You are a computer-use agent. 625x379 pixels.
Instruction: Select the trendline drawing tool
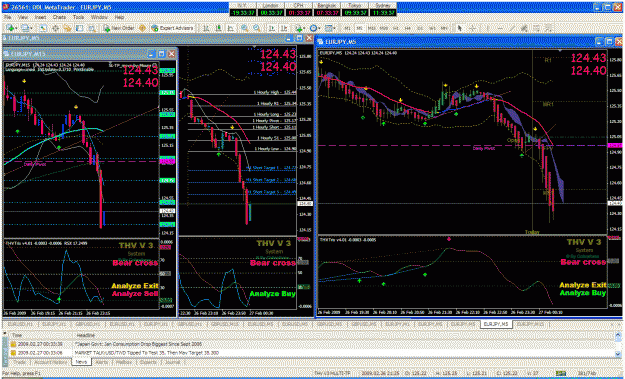click(x=512, y=28)
